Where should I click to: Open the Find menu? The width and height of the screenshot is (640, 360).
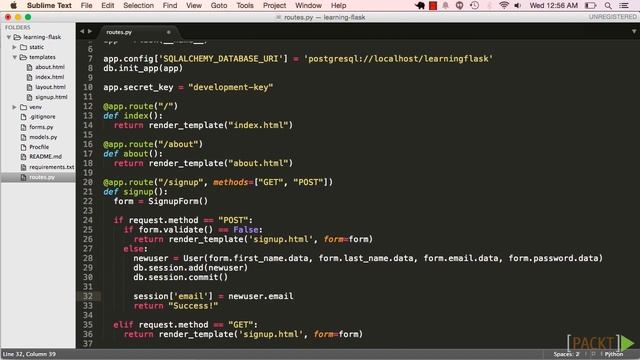(170, 5)
